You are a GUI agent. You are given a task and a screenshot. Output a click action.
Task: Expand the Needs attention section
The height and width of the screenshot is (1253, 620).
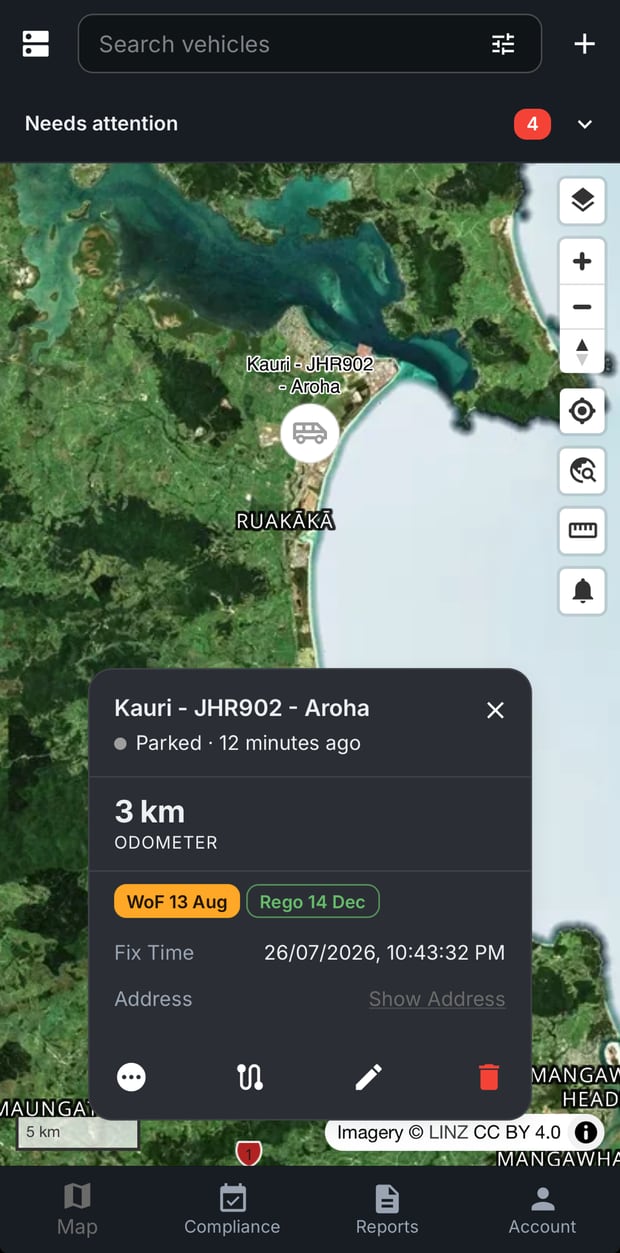(585, 124)
